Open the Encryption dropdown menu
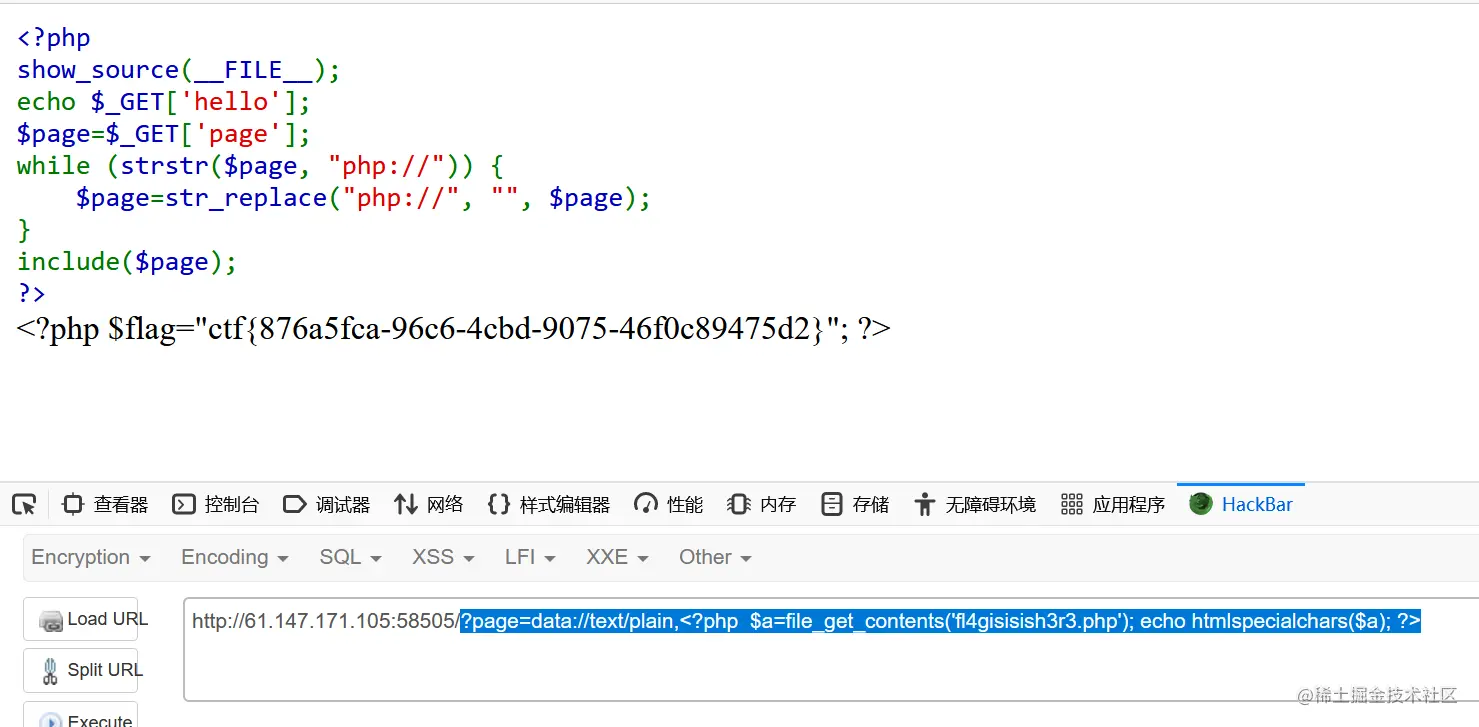The image size is (1479, 727). coord(90,557)
